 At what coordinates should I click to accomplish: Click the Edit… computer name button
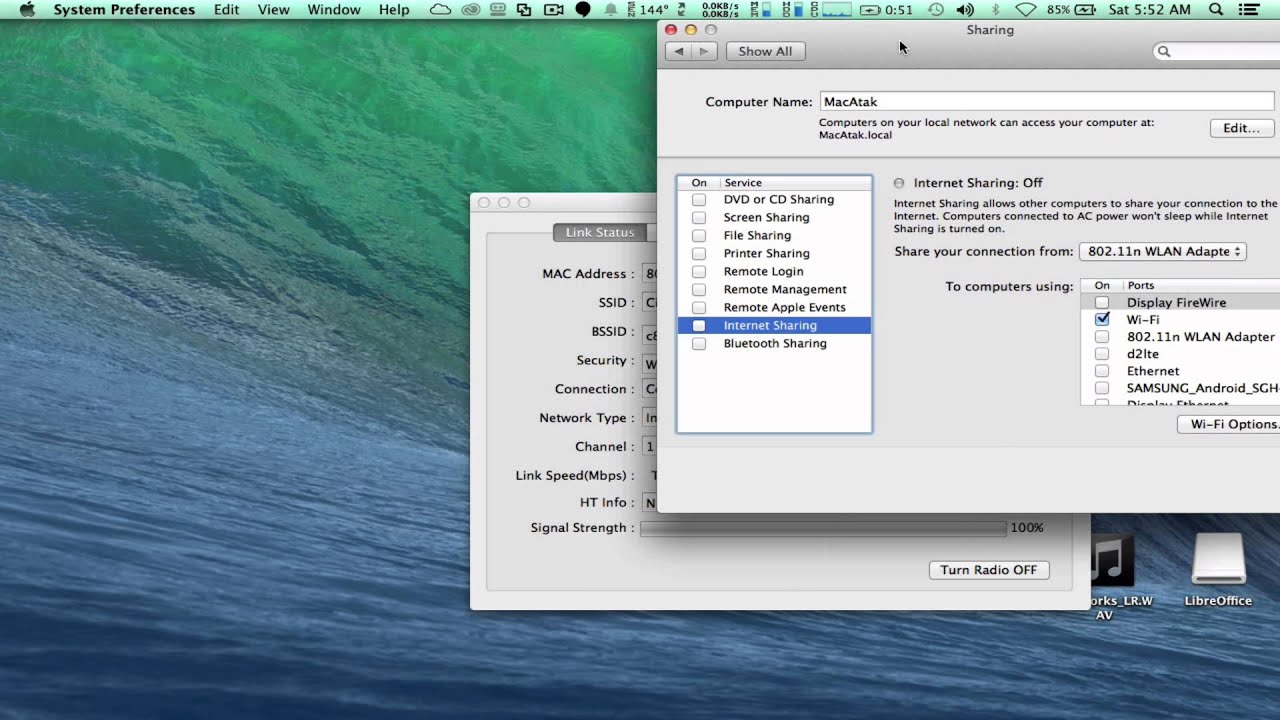(x=1242, y=128)
